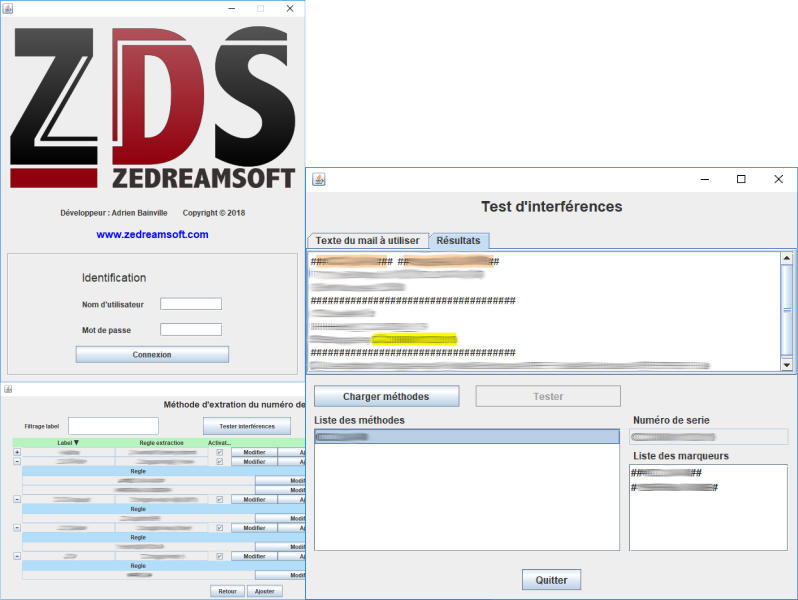This screenshot has height=600, width=798.
Task: Click the results scrollbar up arrow
Action: click(787, 258)
